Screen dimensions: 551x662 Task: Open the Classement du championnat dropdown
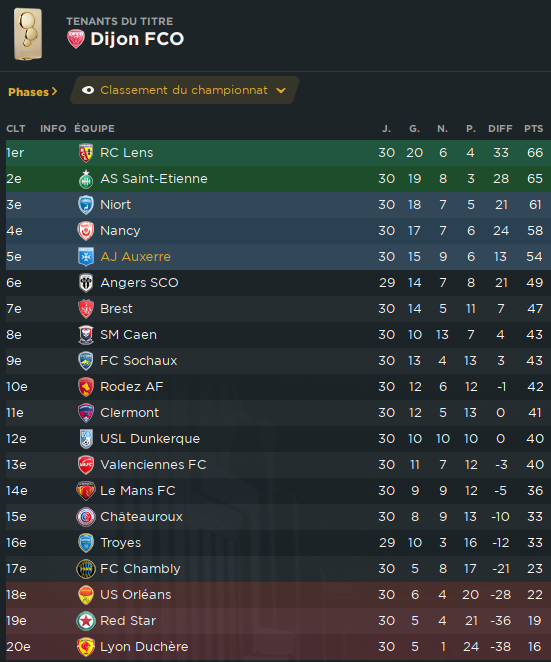[185, 90]
